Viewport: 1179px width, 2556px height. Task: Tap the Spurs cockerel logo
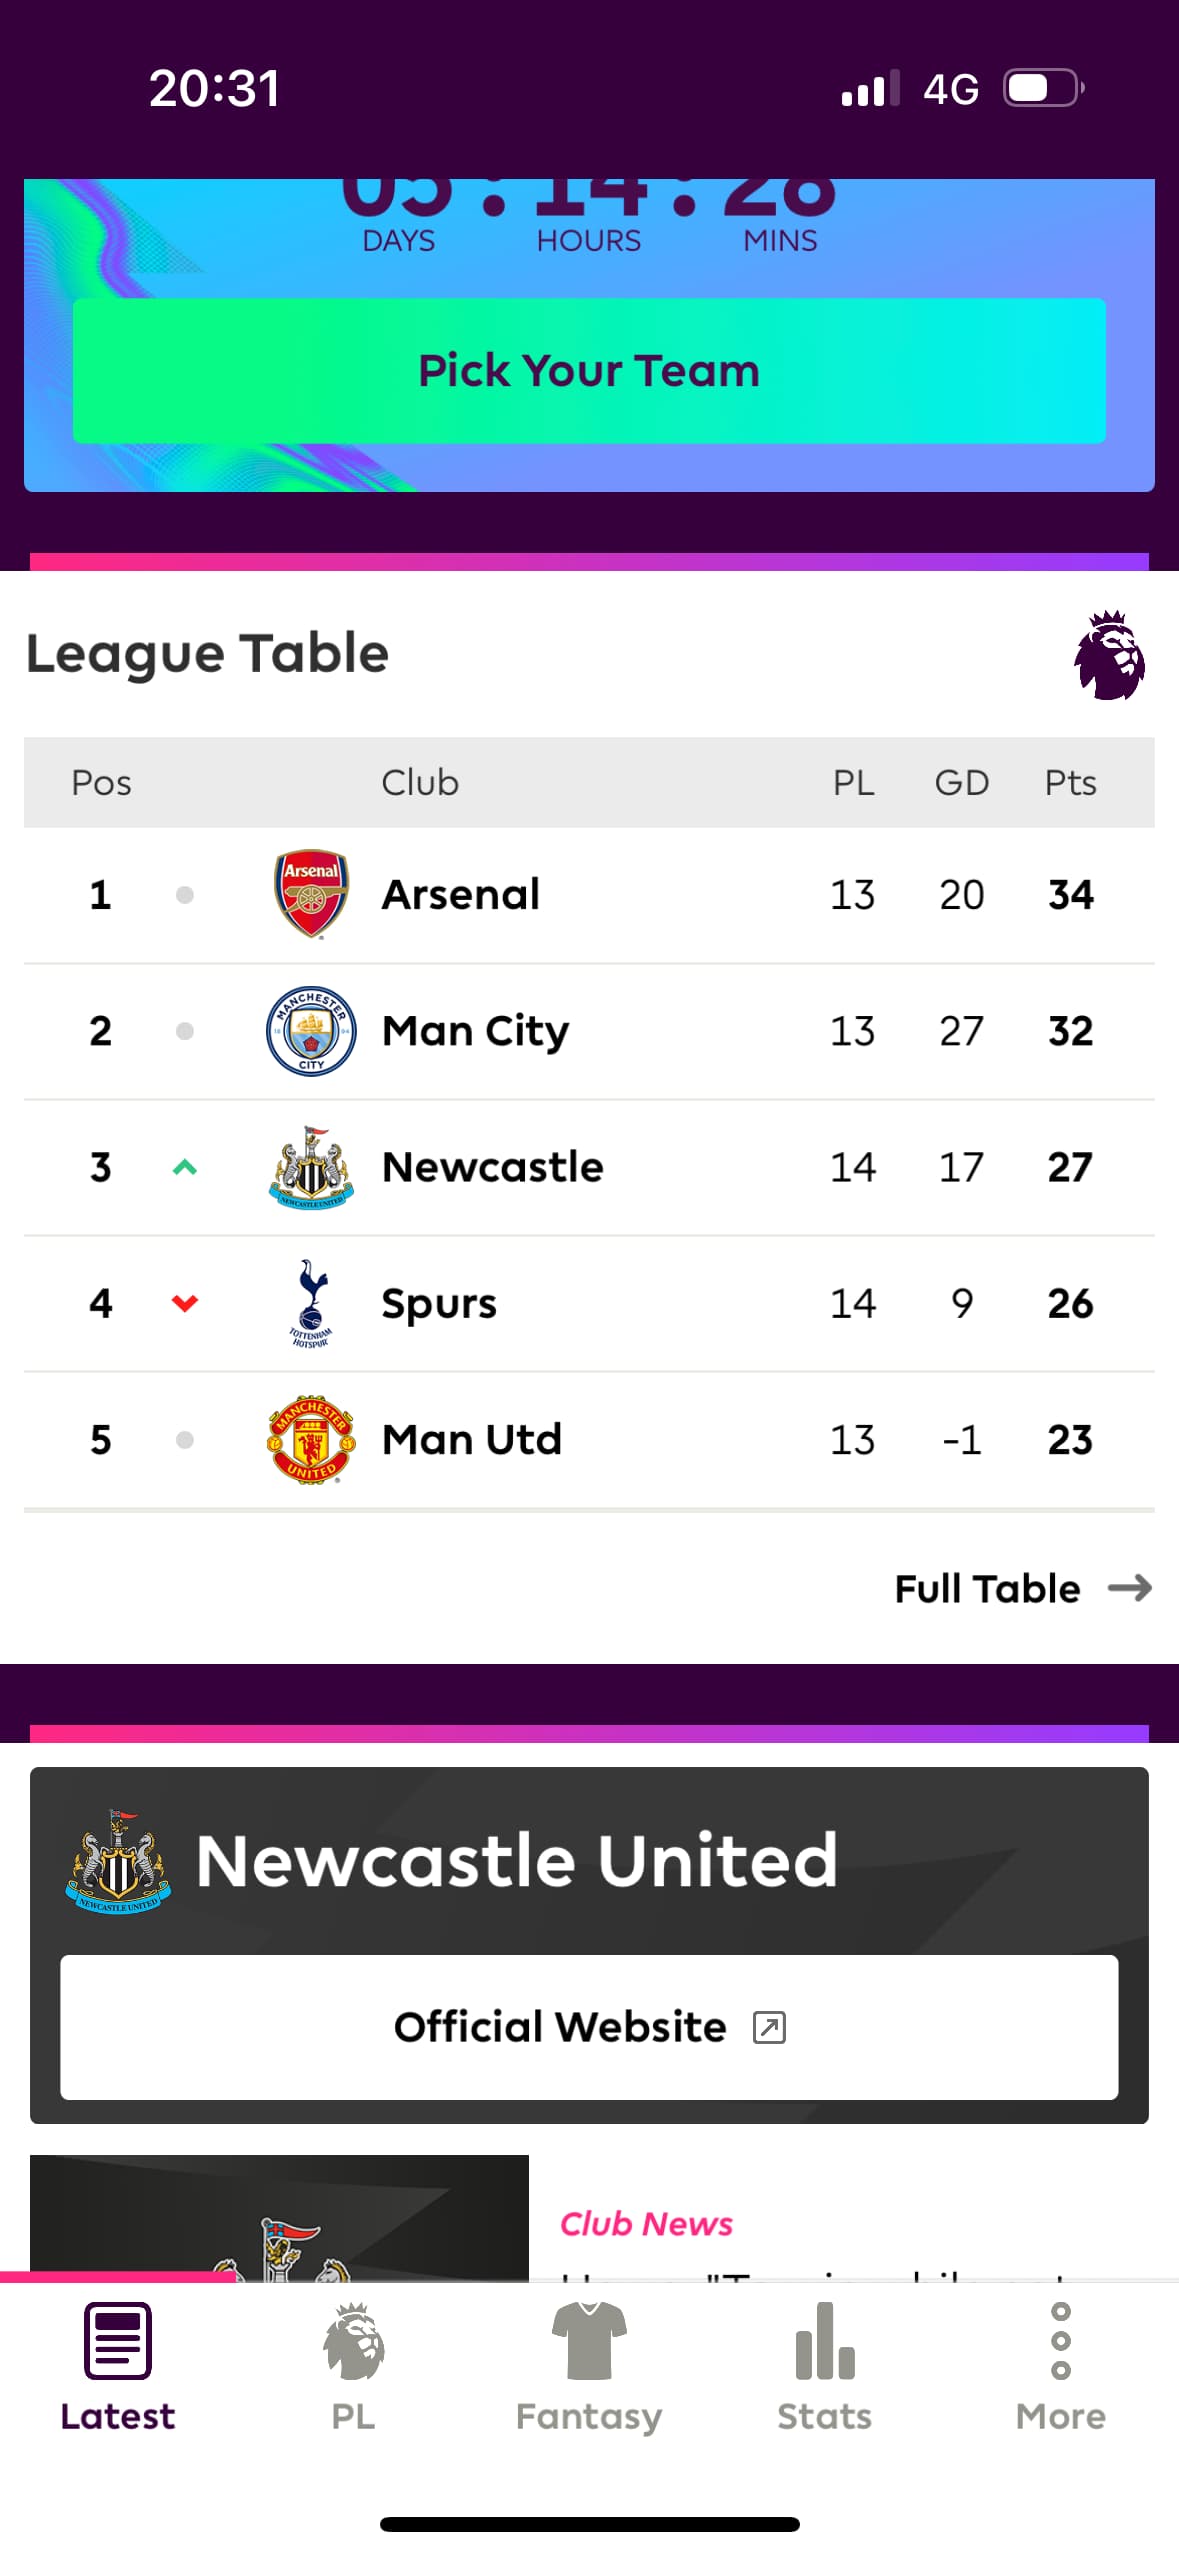pos(311,1303)
